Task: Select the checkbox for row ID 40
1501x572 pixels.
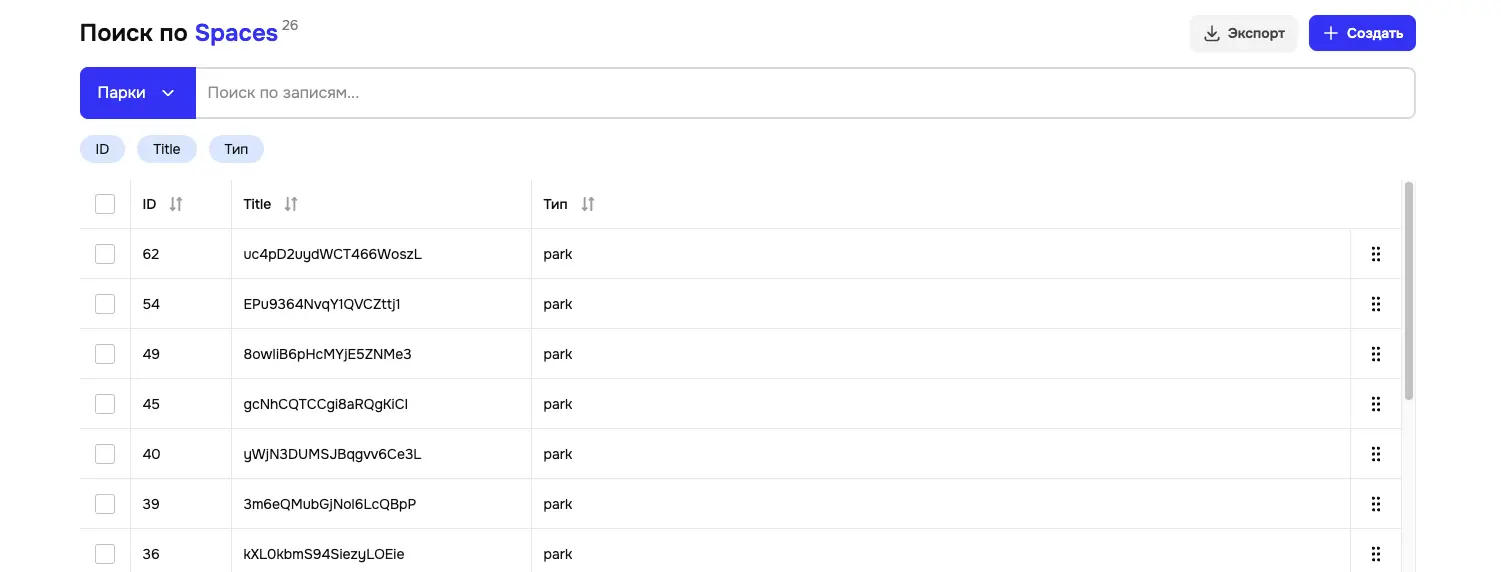Action: (105, 454)
